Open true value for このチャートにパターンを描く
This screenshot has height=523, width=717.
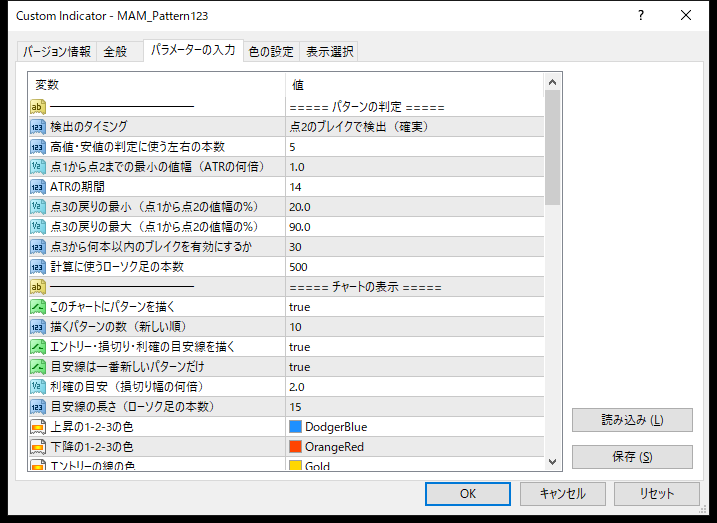[415, 307]
